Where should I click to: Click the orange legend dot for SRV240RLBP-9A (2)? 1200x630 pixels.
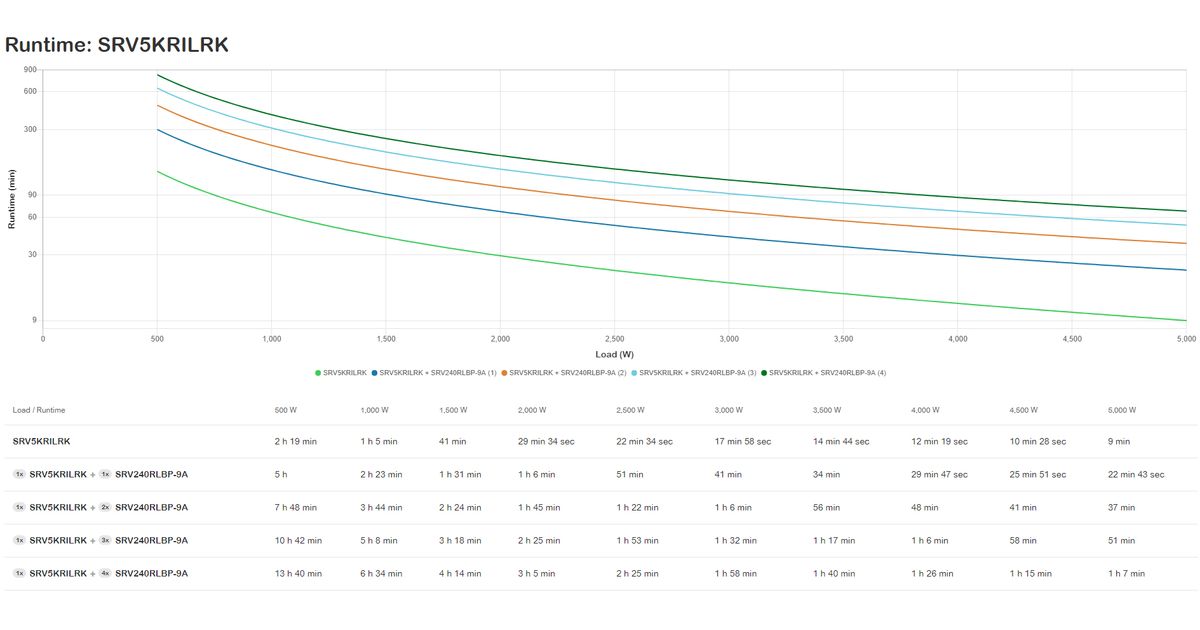(505, 373)
